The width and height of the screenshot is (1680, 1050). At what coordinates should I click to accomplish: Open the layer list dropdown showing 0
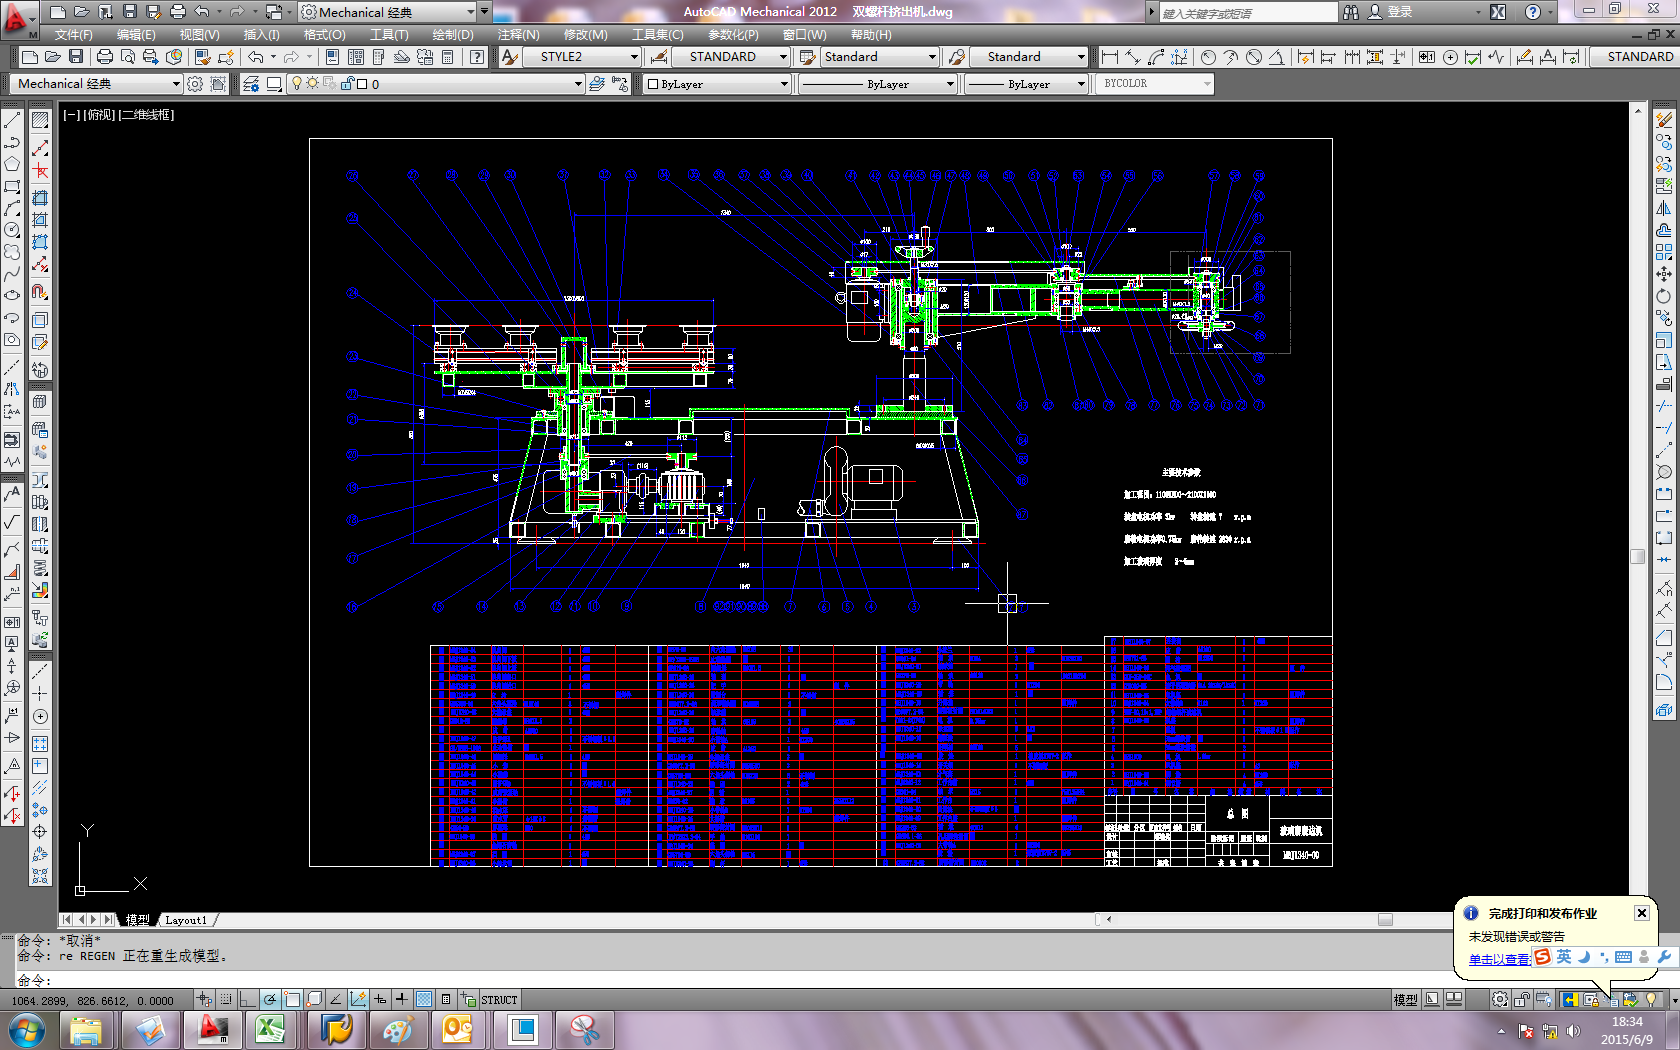pos(577,84)
